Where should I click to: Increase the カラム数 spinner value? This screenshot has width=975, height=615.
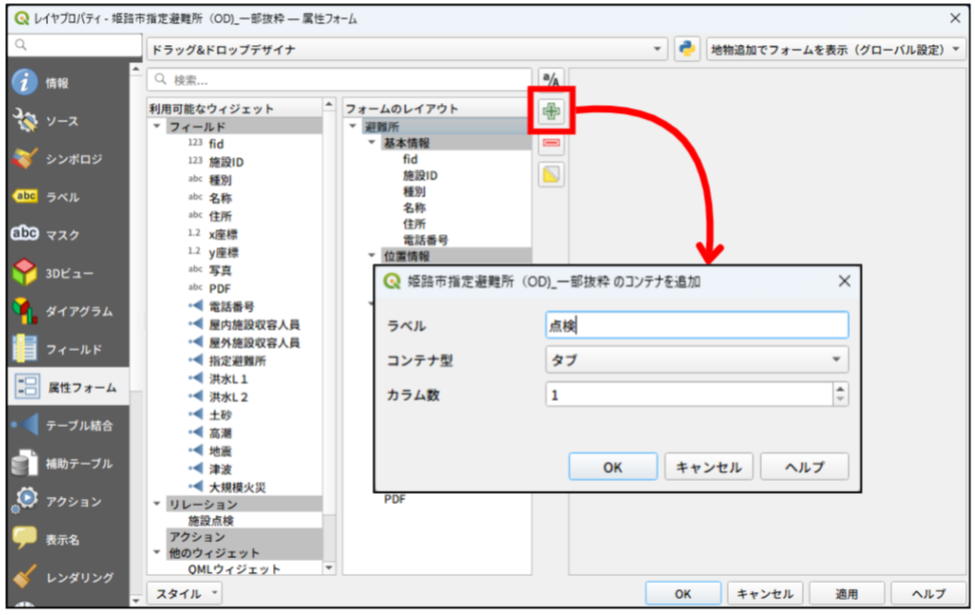pyautogui.click(x=840, y=389)
